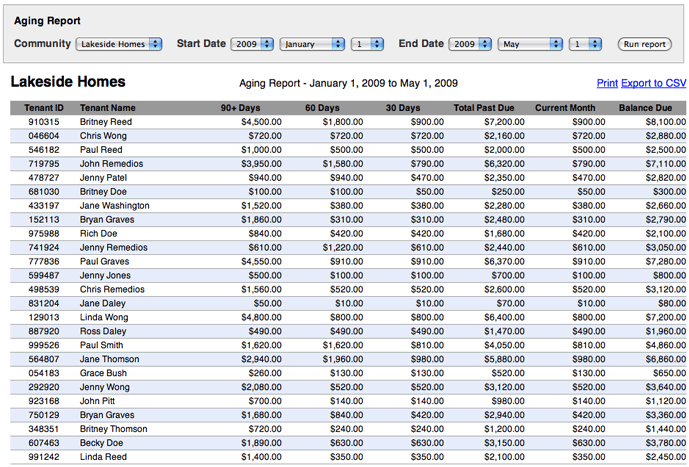Click the tenant ID 910315
The height and width of the screenshot is (467, 689).
tap(44, 122)
